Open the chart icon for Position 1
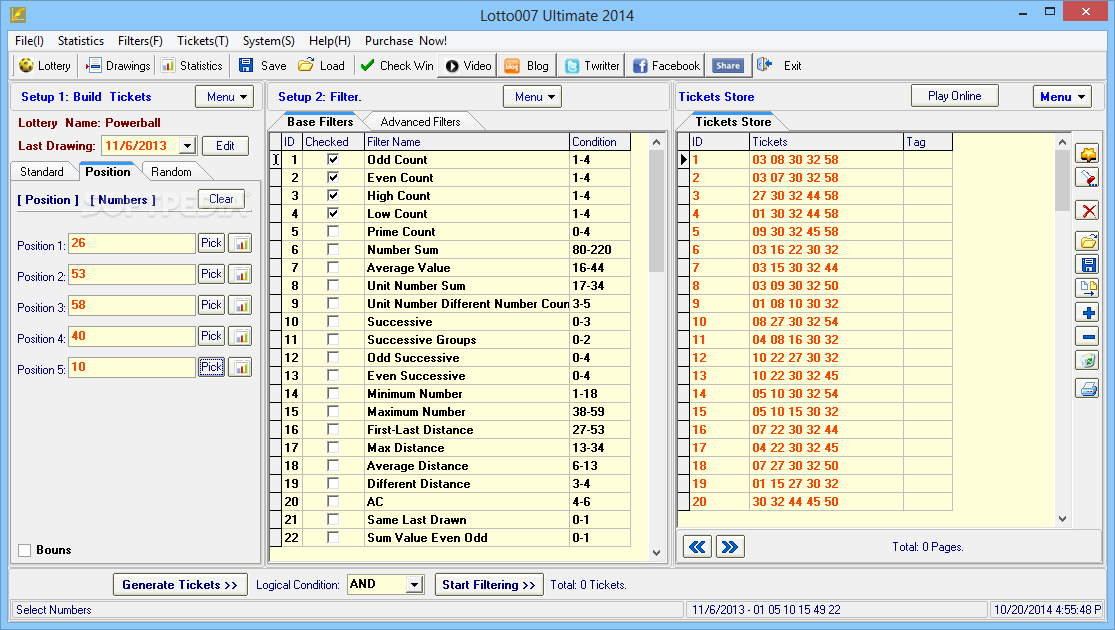 click(x=241, y=243)
